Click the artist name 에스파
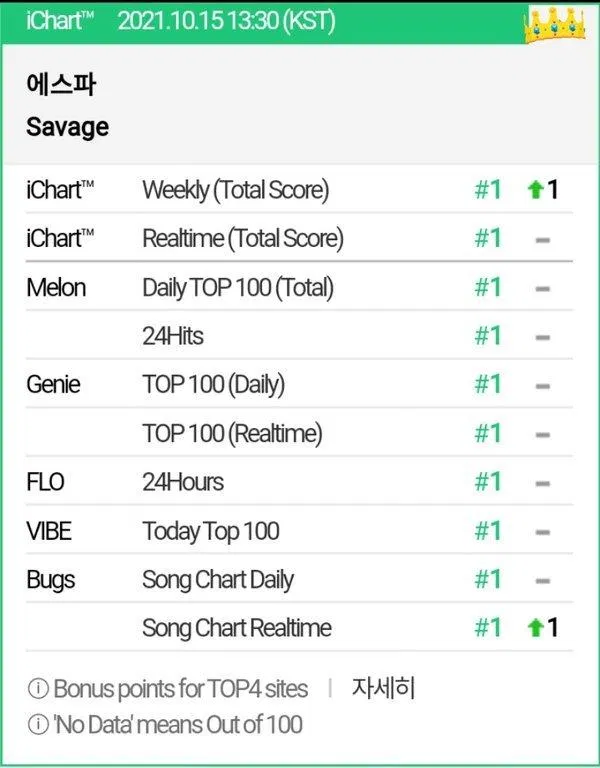This screenshot has height=768, width=600. (x=61, y=87)
